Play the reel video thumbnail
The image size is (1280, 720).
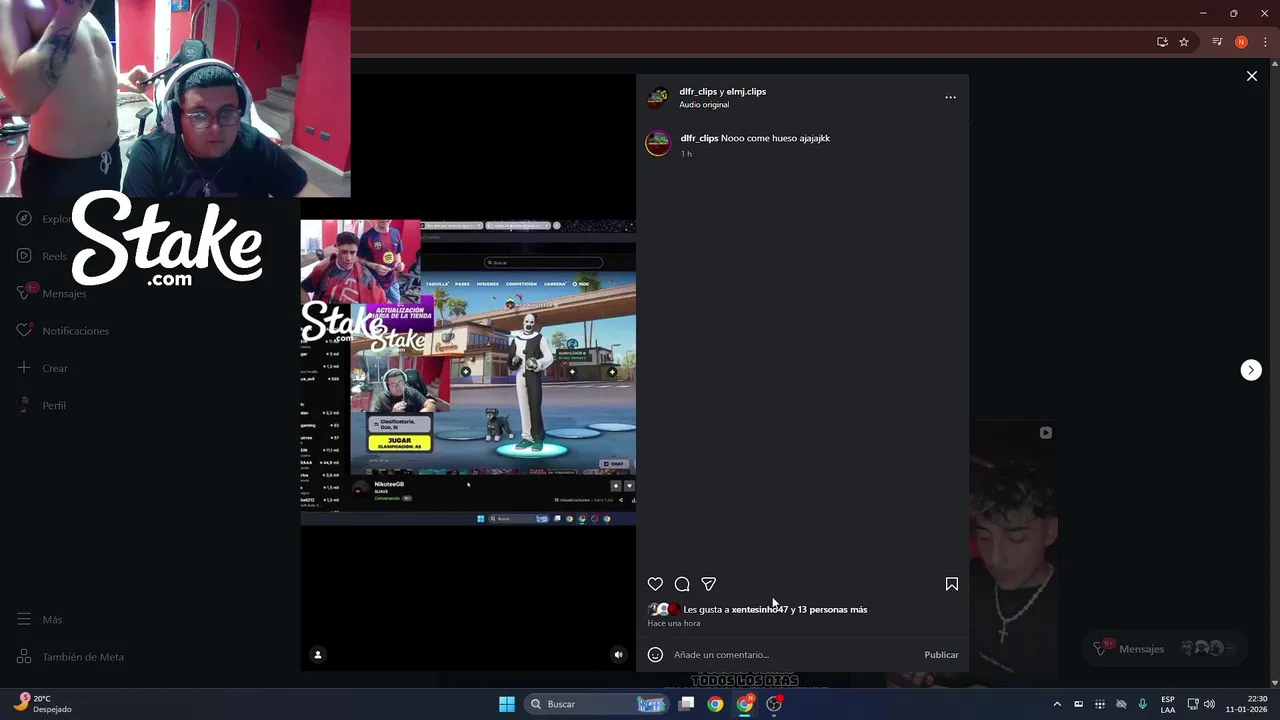click(x=468, y=372)
